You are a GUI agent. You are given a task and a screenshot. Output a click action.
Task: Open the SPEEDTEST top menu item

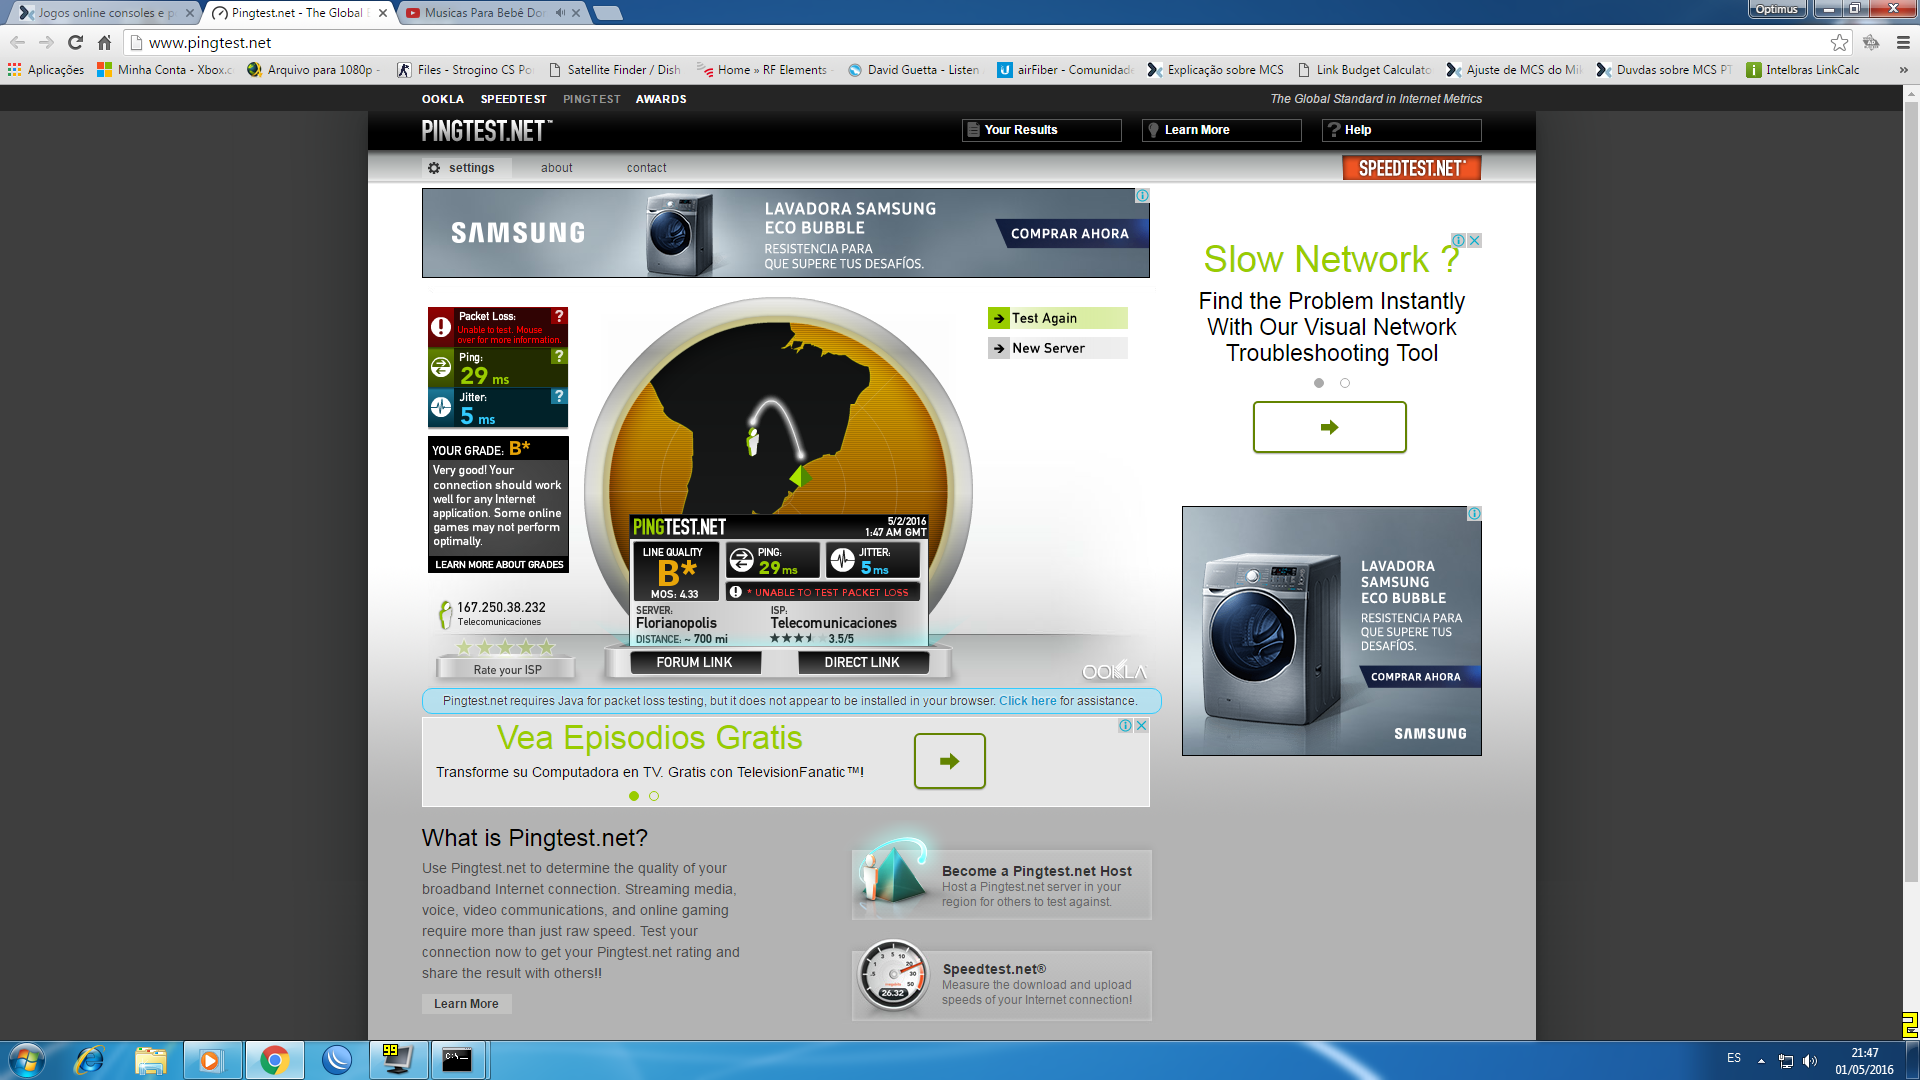coord(513,99)
